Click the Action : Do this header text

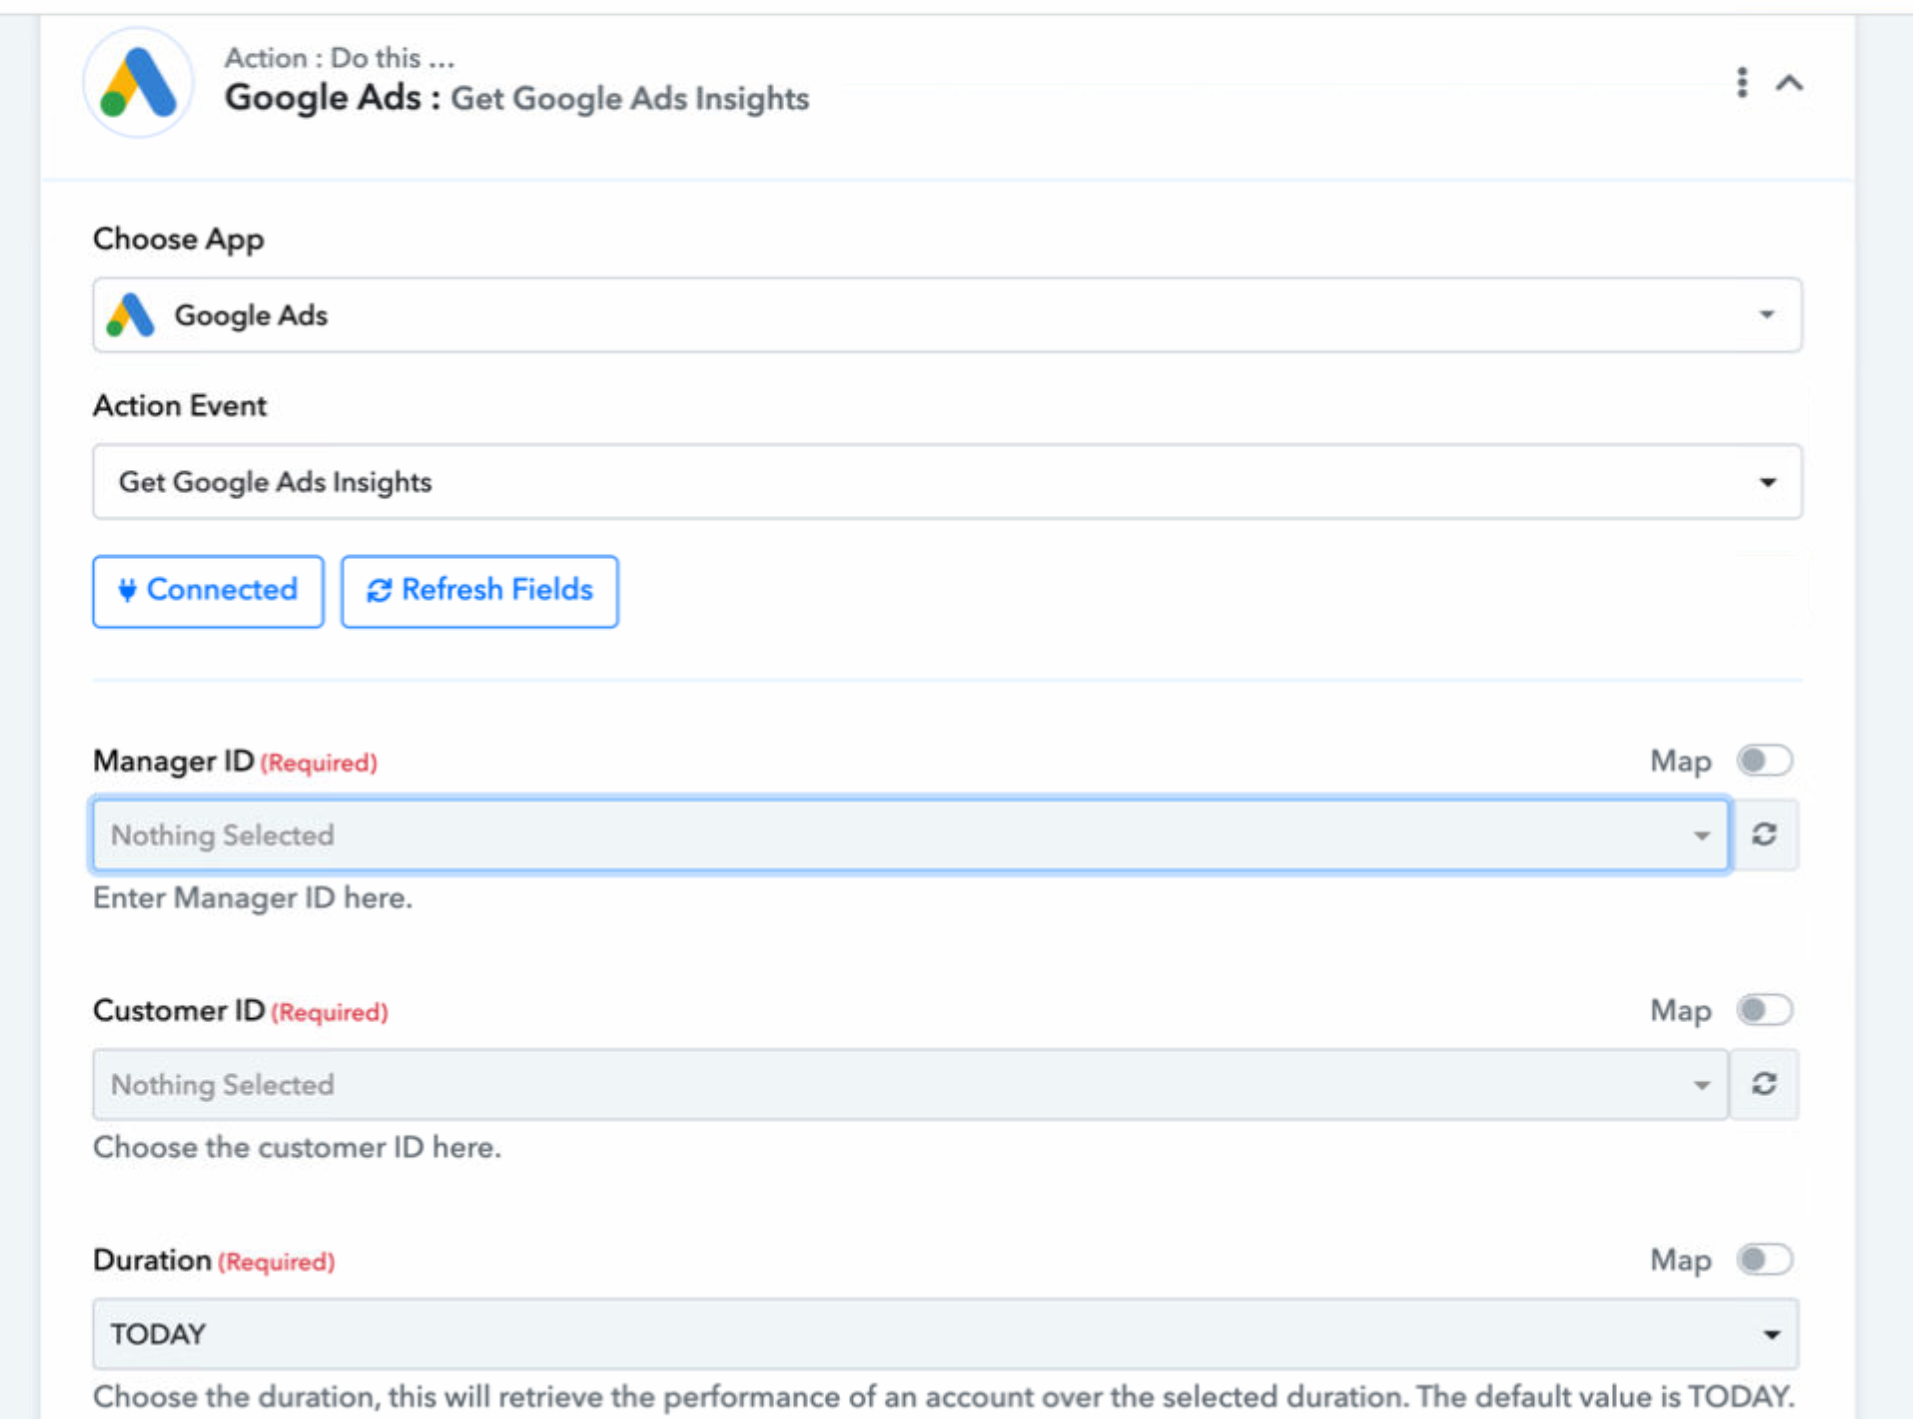pyautogui.click(x=339, y=58)
